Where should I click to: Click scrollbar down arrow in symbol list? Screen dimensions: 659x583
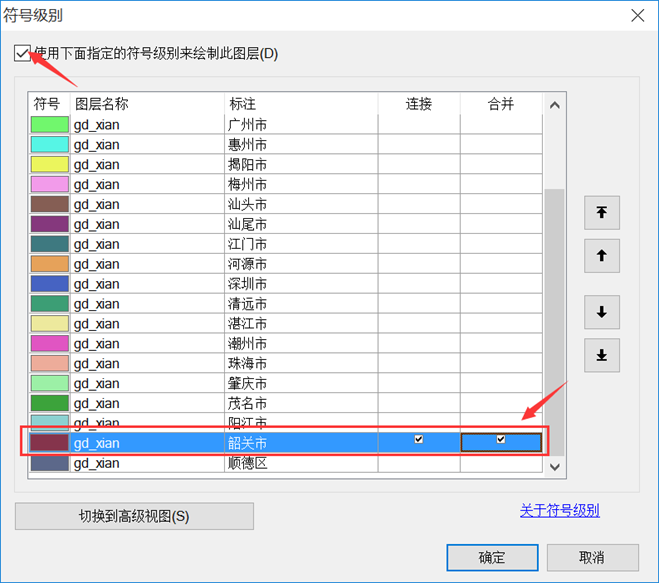coord(554,467)
